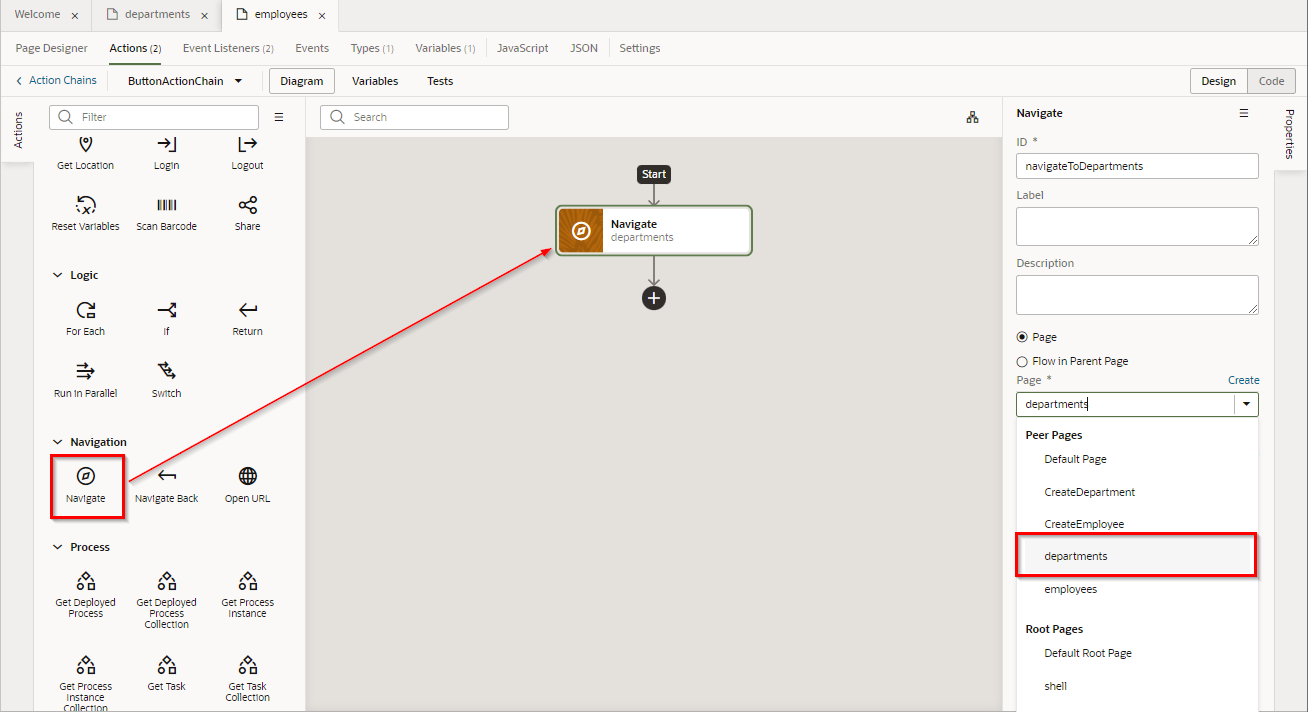Click the Filter actions input field
The height and width of the screenshot is (712, 1308).
[x=165, y=117]
